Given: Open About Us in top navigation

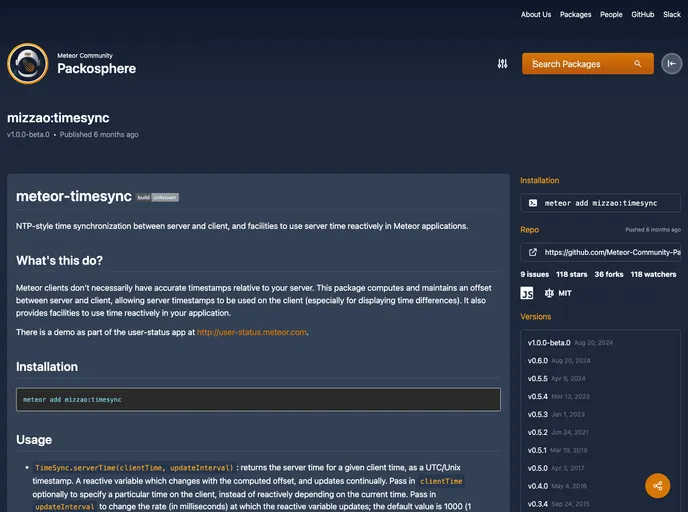Looking at the screenshot, I should 536,14.
